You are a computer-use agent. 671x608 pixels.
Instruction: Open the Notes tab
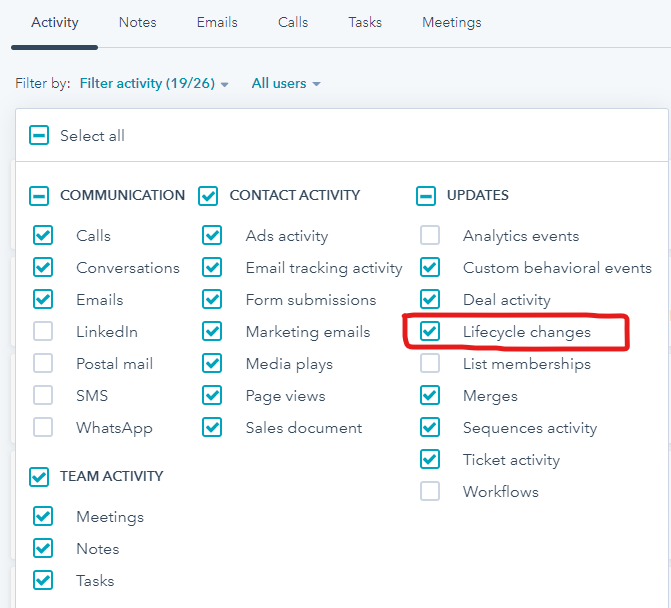[x=137, y=22]
